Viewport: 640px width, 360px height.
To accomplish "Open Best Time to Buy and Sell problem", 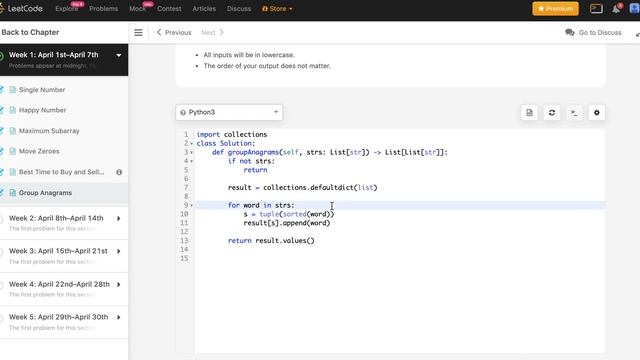I will [x=61, y=172].
